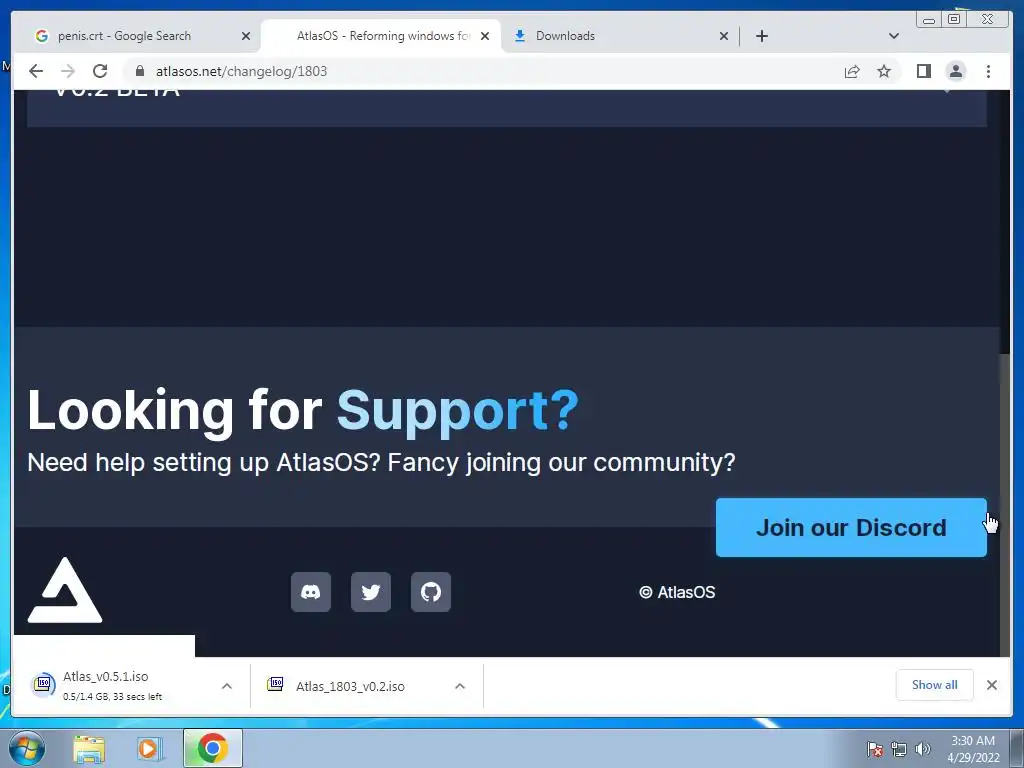
Task: Click the AtlasOS triangle logo
Action: tap(65, 590)
